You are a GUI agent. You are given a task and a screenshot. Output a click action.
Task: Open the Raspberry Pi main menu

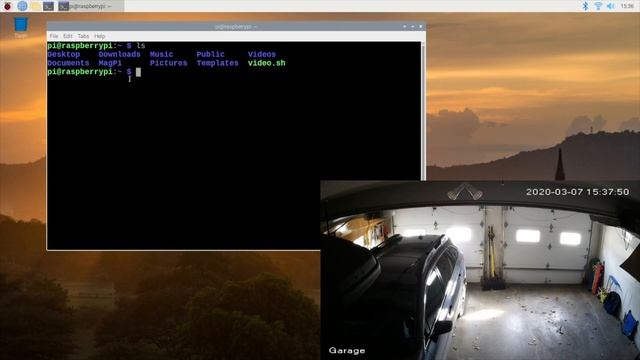[7, 6]
